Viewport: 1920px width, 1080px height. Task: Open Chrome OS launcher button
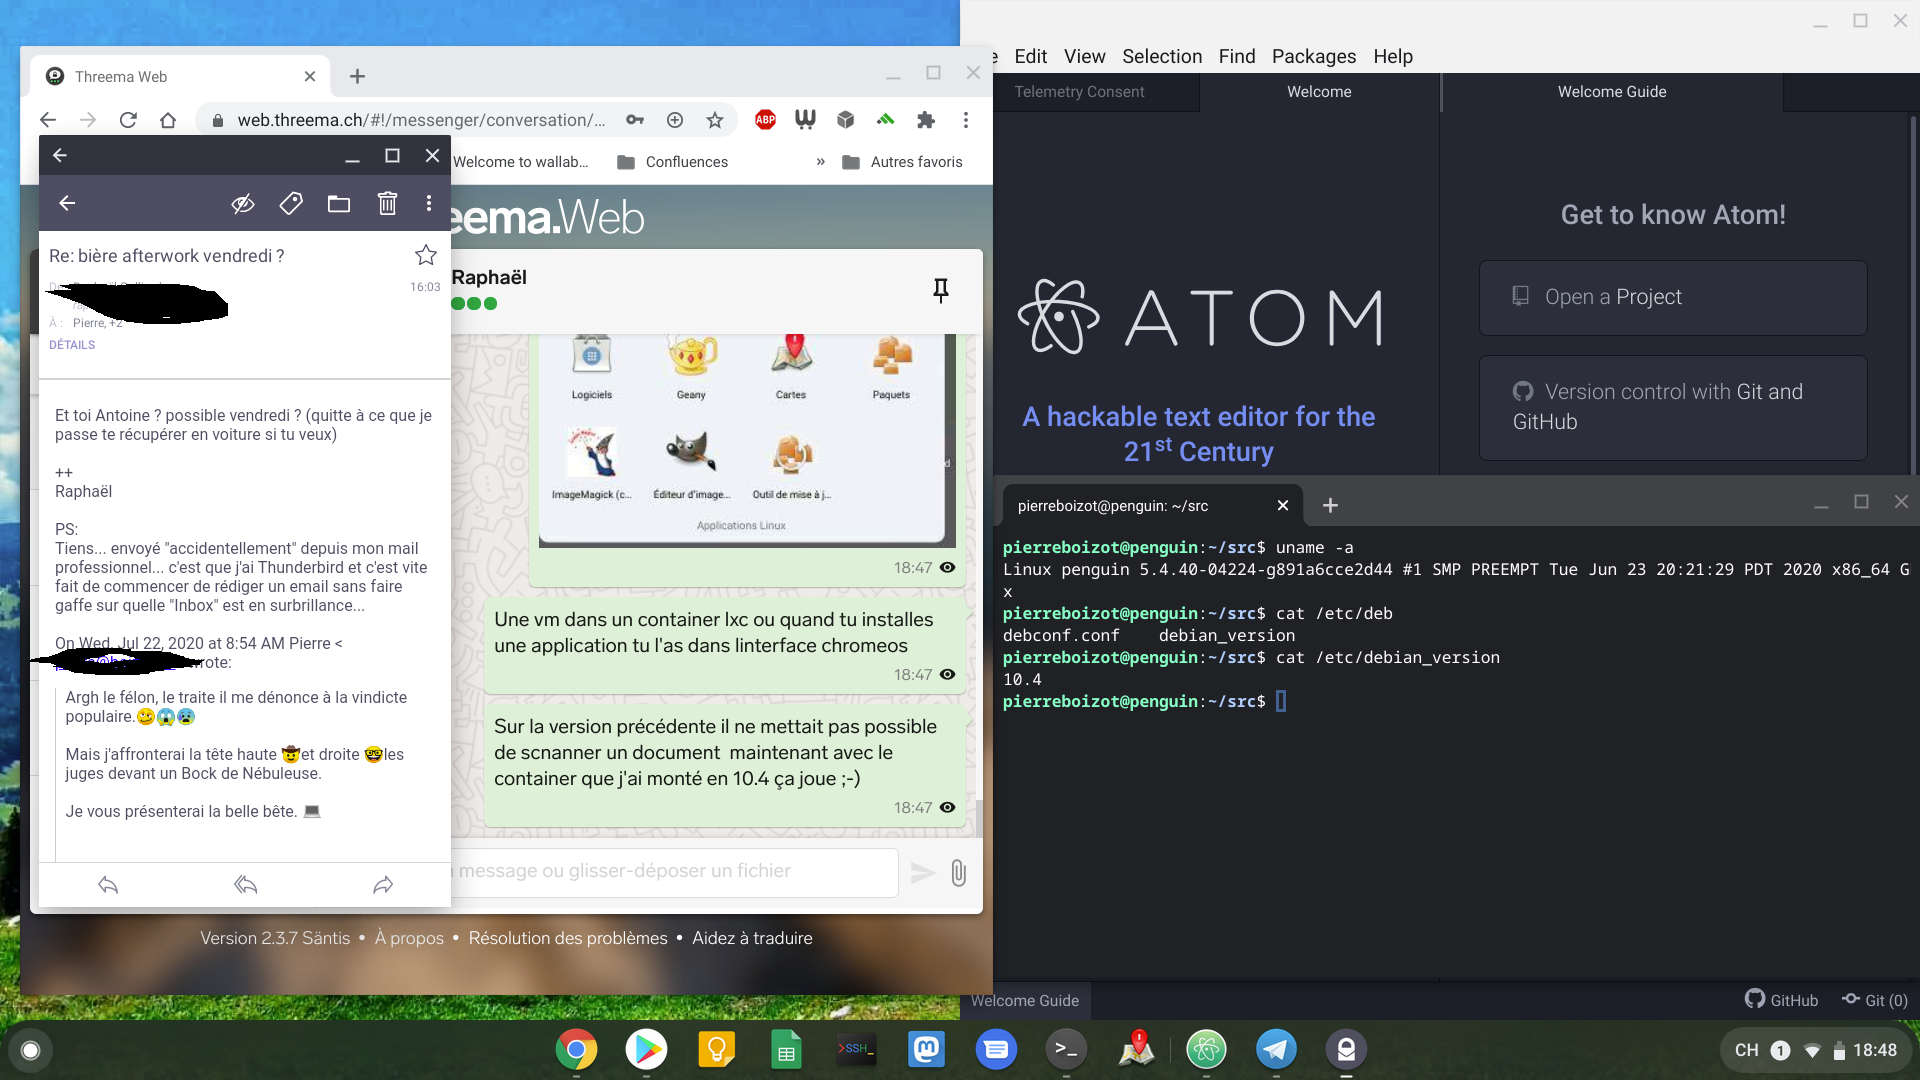click(30, 1050)
